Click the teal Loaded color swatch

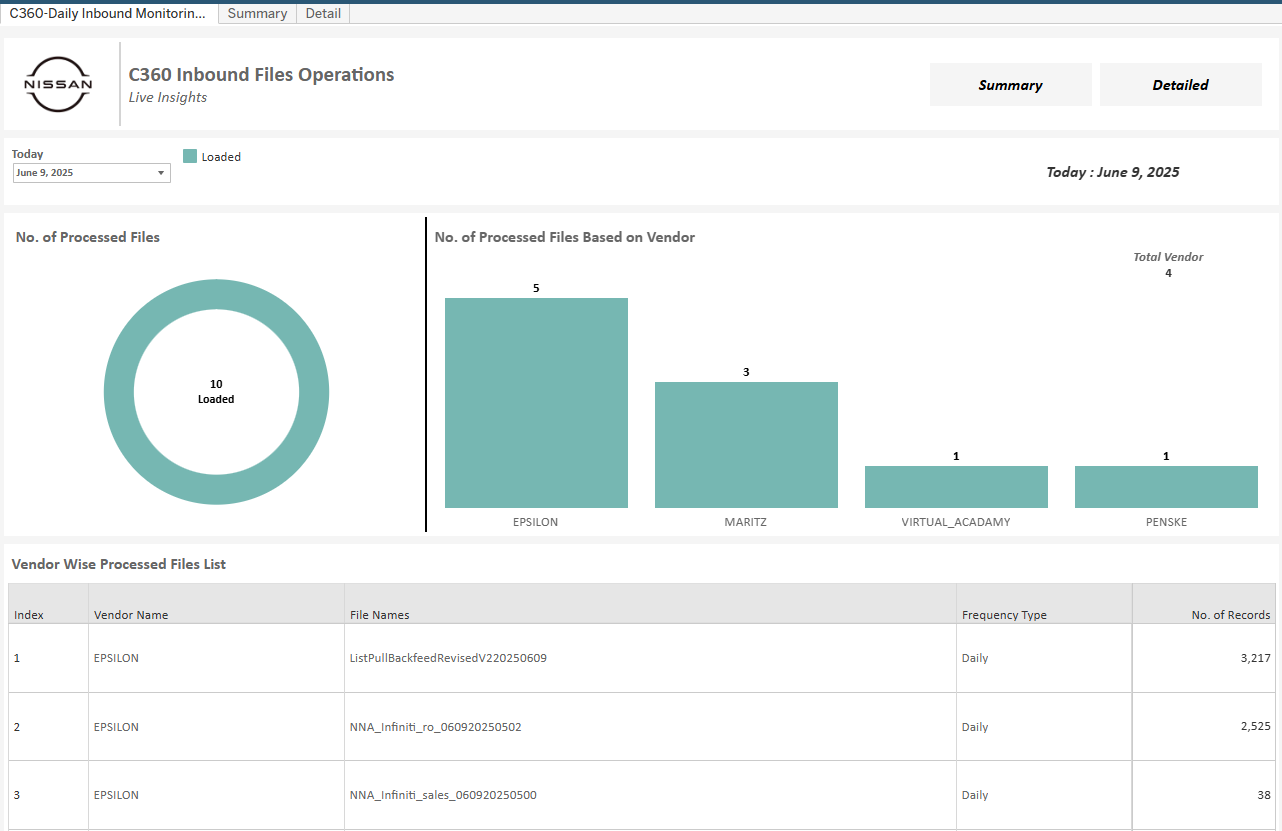coord(189,157)
